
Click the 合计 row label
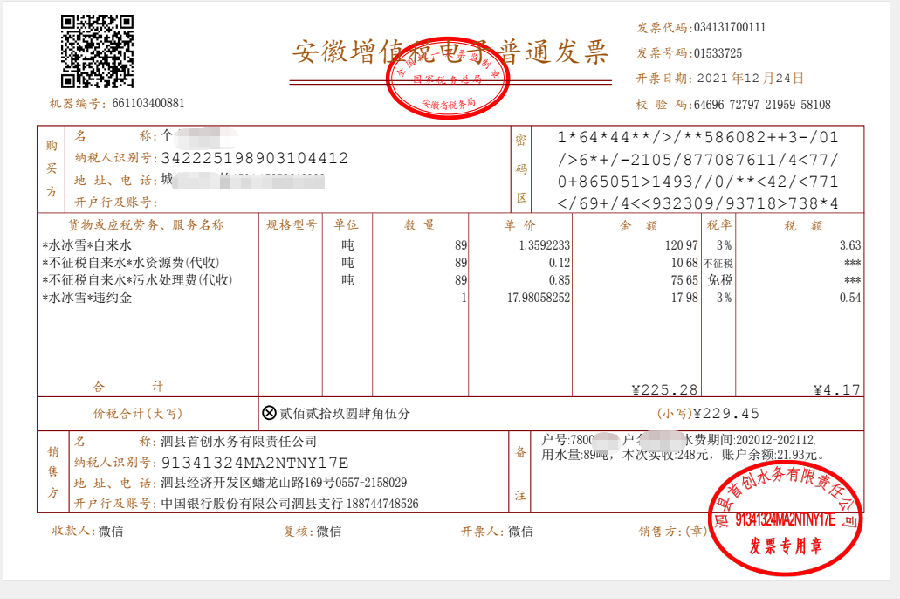pyautogui.click(x=129, y=387)
